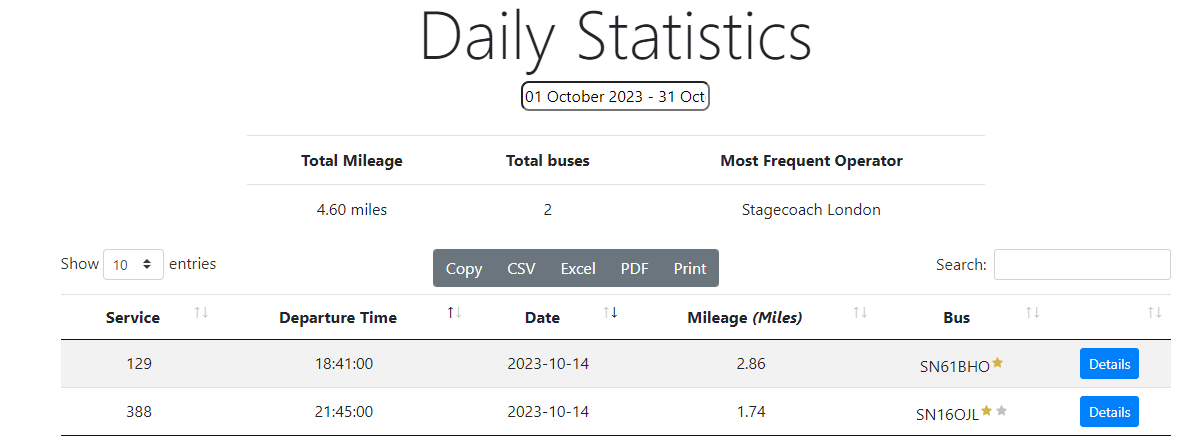Open the Show entries count dropdown

pyautogui.click(x=134, y=265)
